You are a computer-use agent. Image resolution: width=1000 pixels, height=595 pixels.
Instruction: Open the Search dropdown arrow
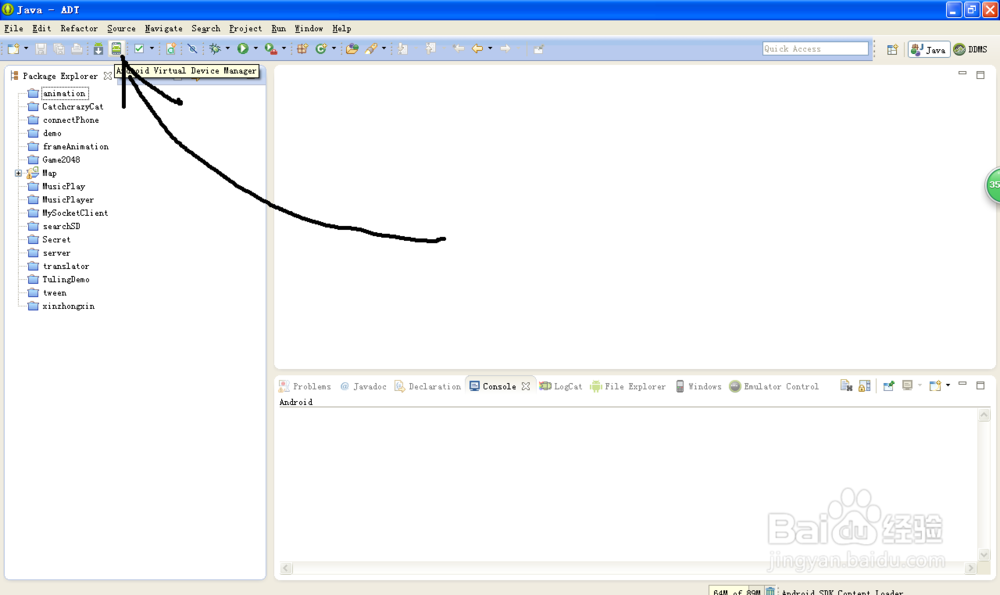point(384,48)
